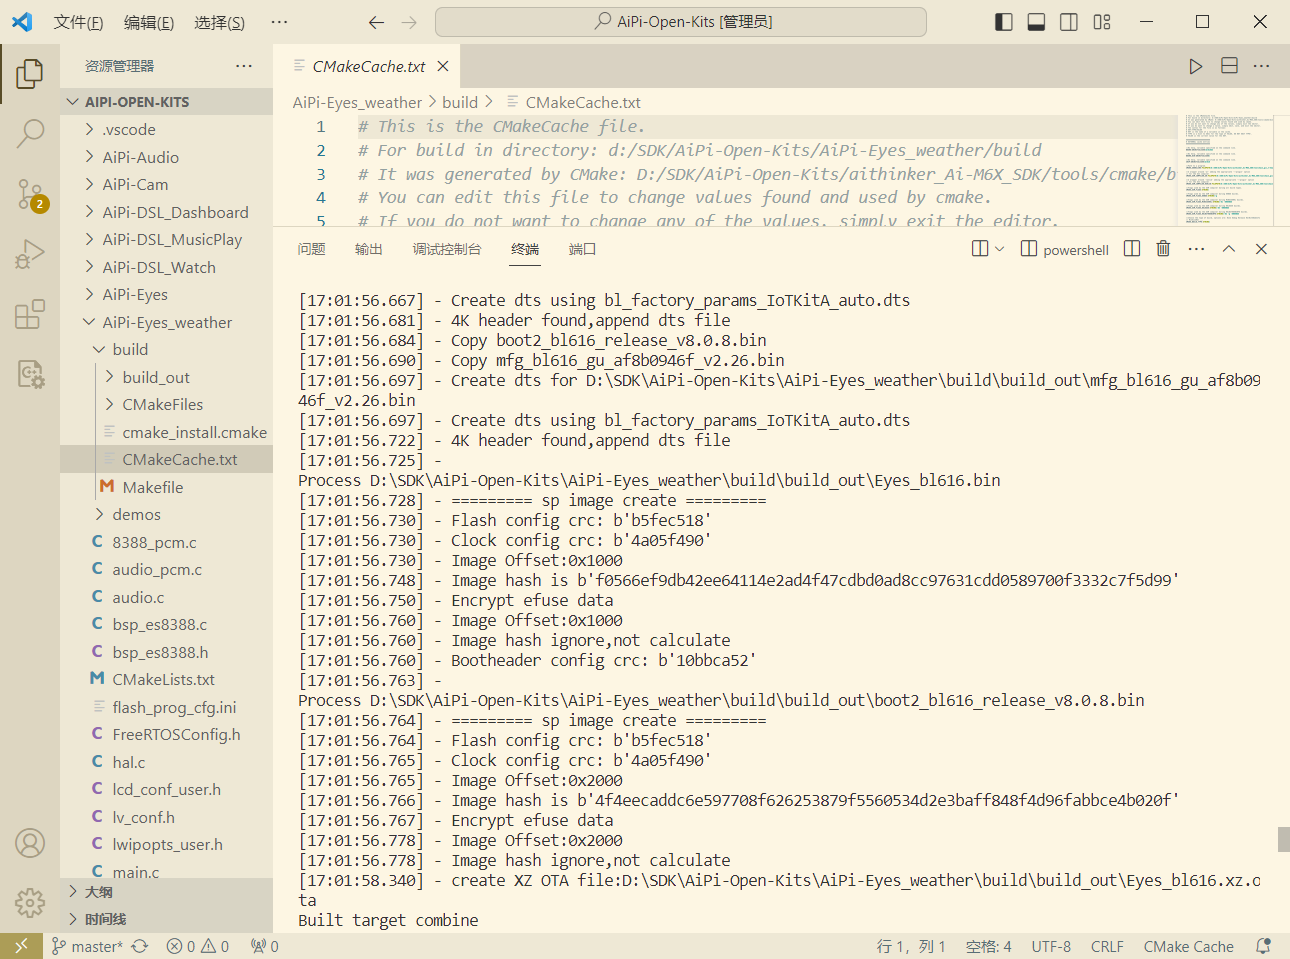The width and height of the screenshot is (1290, 959).
Task: Collapse the AiPi-Eyes_weather folder
Action: tap(166, 322)
